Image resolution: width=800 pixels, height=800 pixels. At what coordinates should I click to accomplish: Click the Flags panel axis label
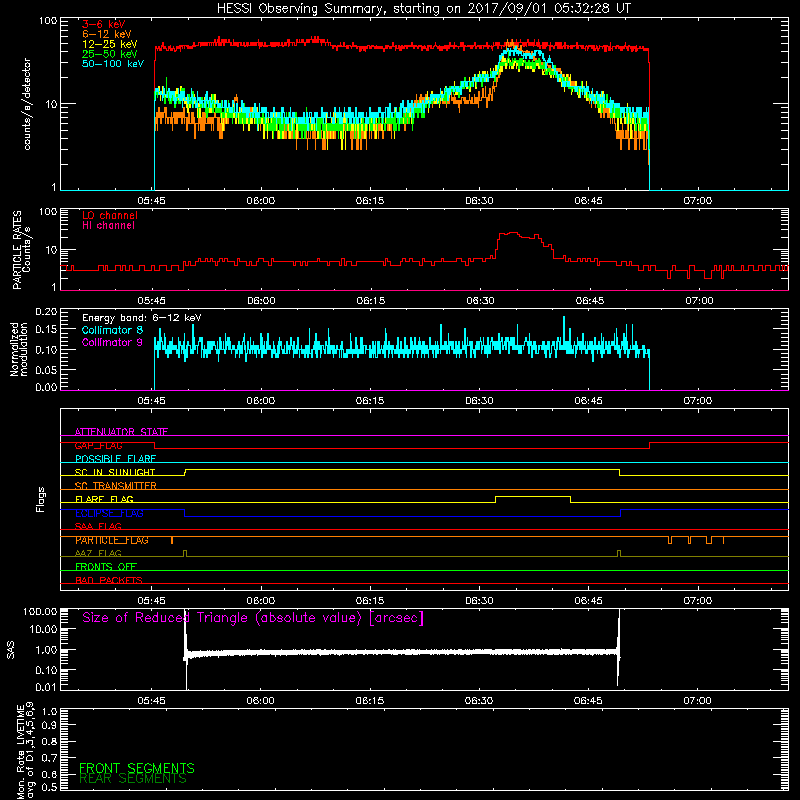41,499
